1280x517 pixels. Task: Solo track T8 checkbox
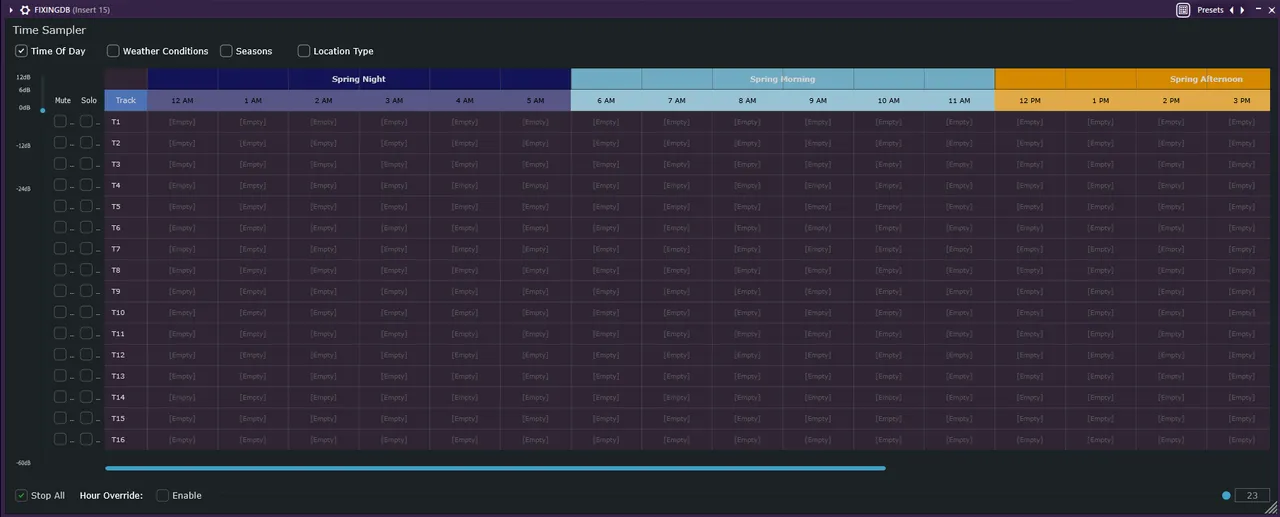pyautogui.click(x=86, y=270)
